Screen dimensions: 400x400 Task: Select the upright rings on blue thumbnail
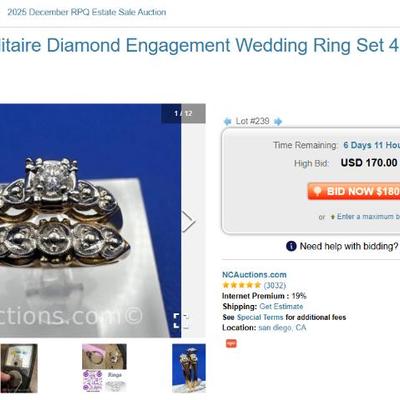point(189,368)
